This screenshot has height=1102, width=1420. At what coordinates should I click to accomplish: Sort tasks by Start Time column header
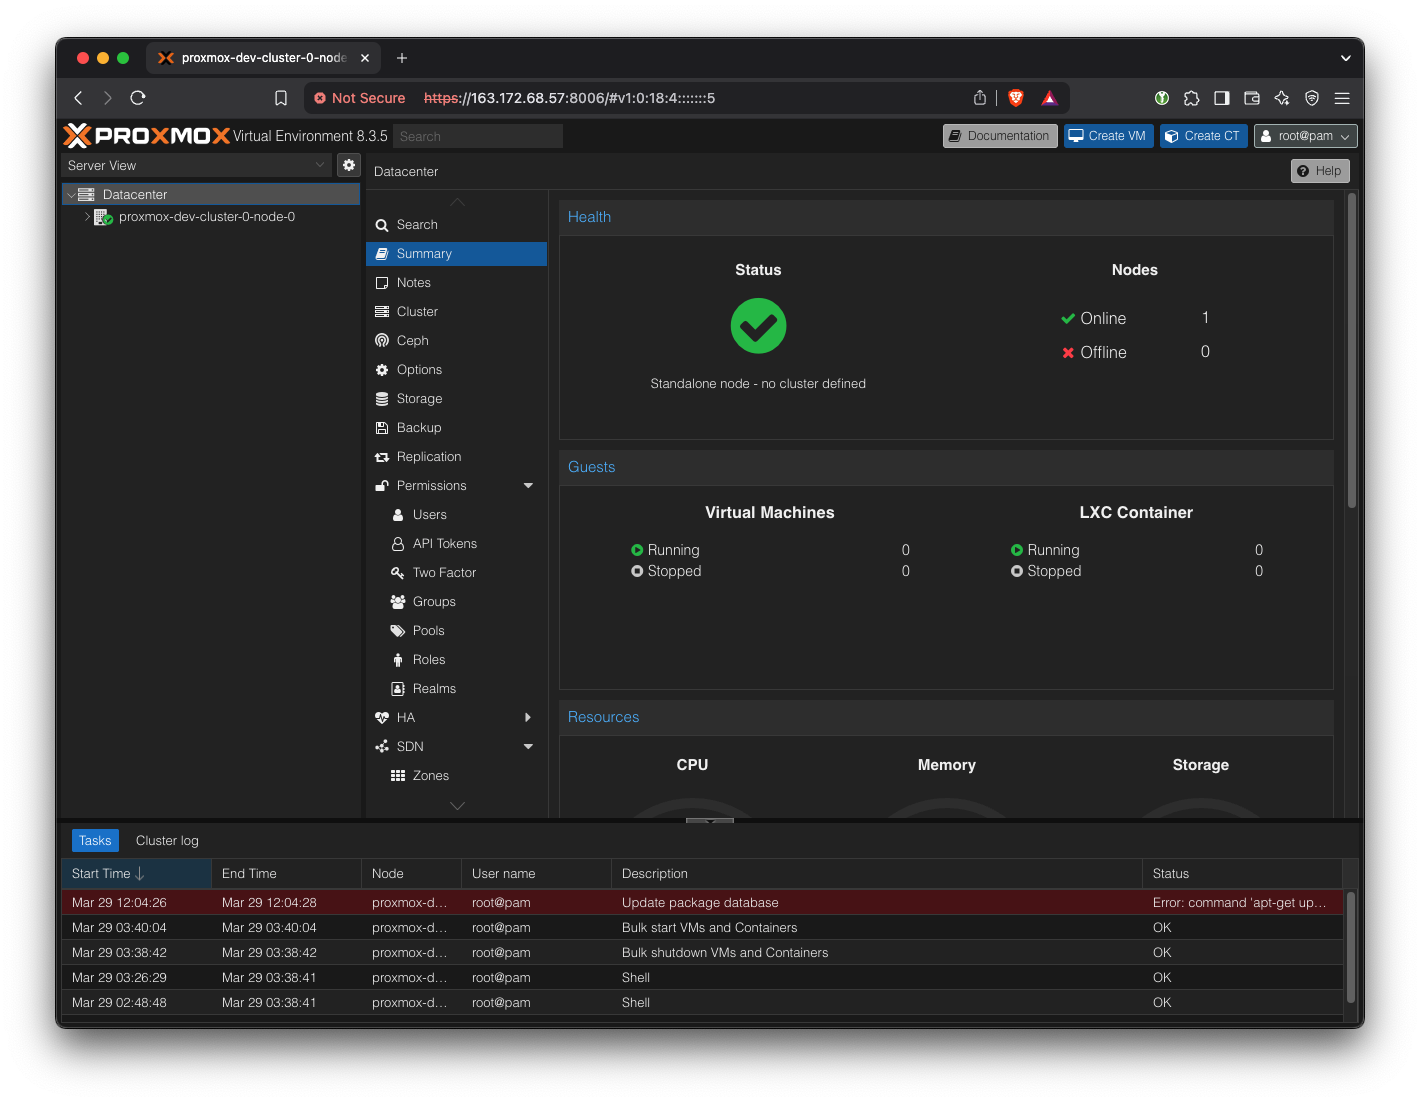click(x=102, y=874)
